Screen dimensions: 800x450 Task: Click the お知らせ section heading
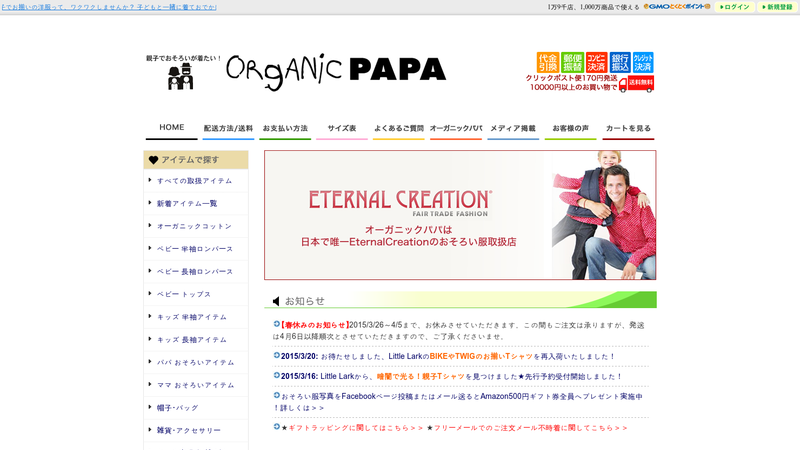coord(305,301)
